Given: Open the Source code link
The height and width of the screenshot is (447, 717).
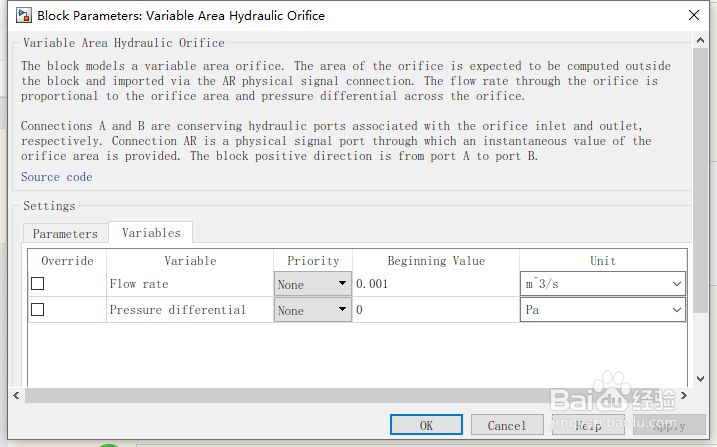Looking at the screenshot, I should pos(56,177).
